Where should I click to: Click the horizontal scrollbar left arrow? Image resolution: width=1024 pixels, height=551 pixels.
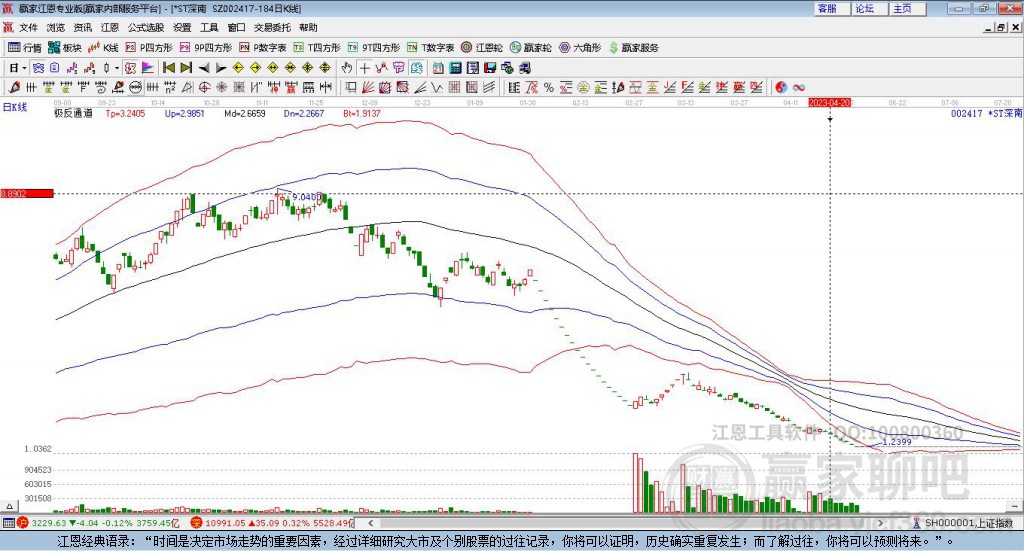click(370, 523)
